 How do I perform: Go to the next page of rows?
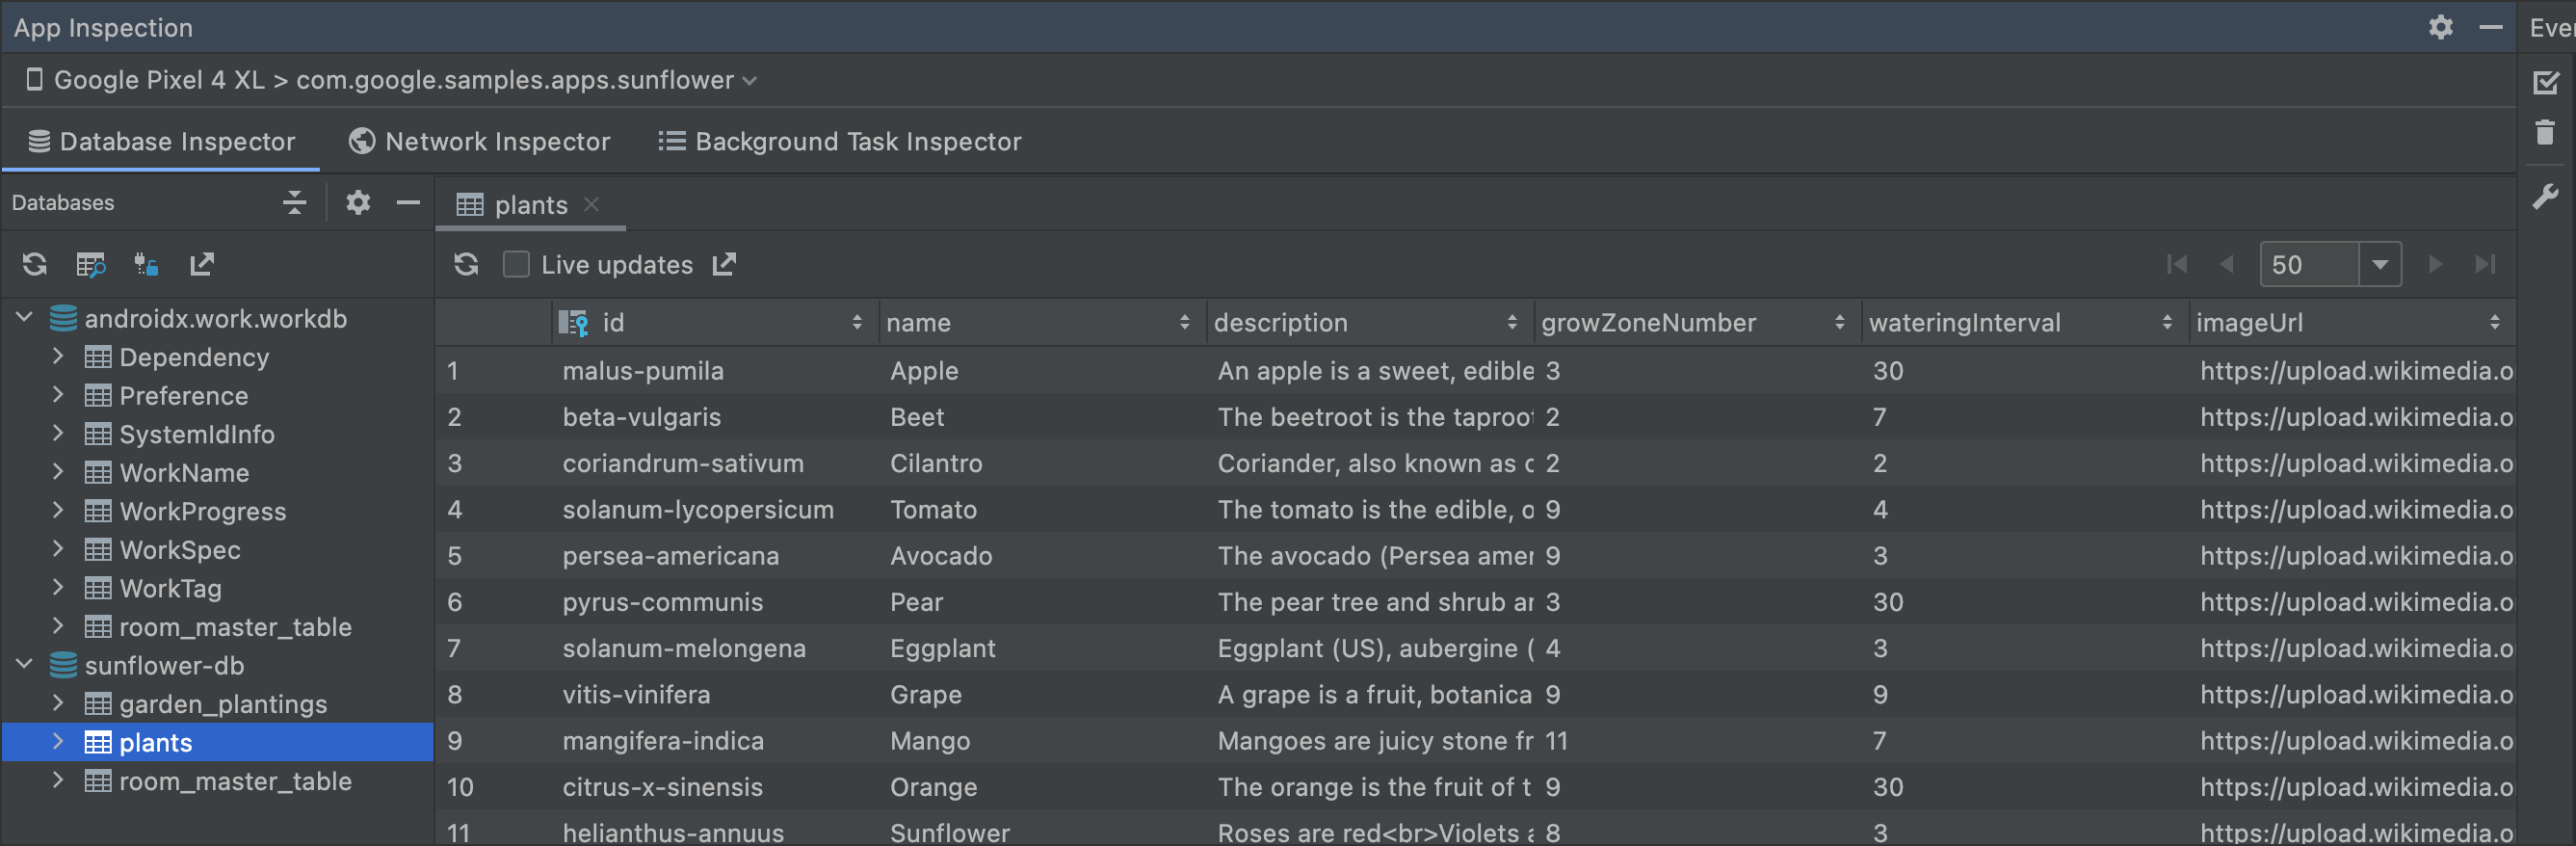coord(2434,264)
